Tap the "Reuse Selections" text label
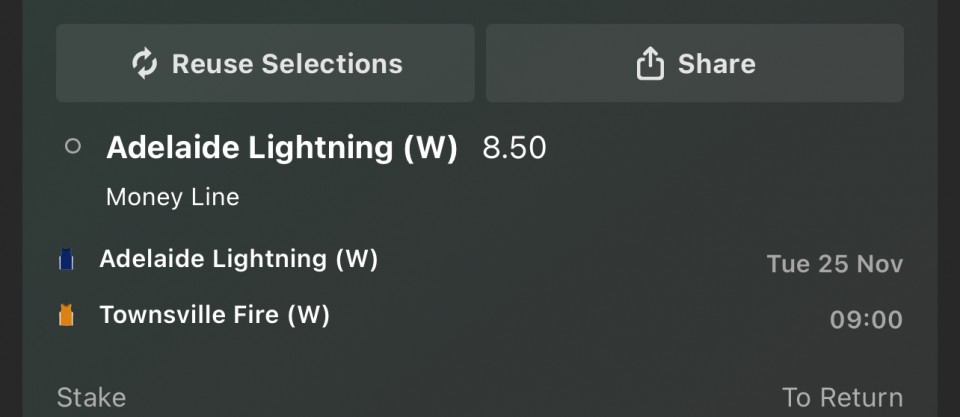Screen dimensions: 960x417 [287, 64]
